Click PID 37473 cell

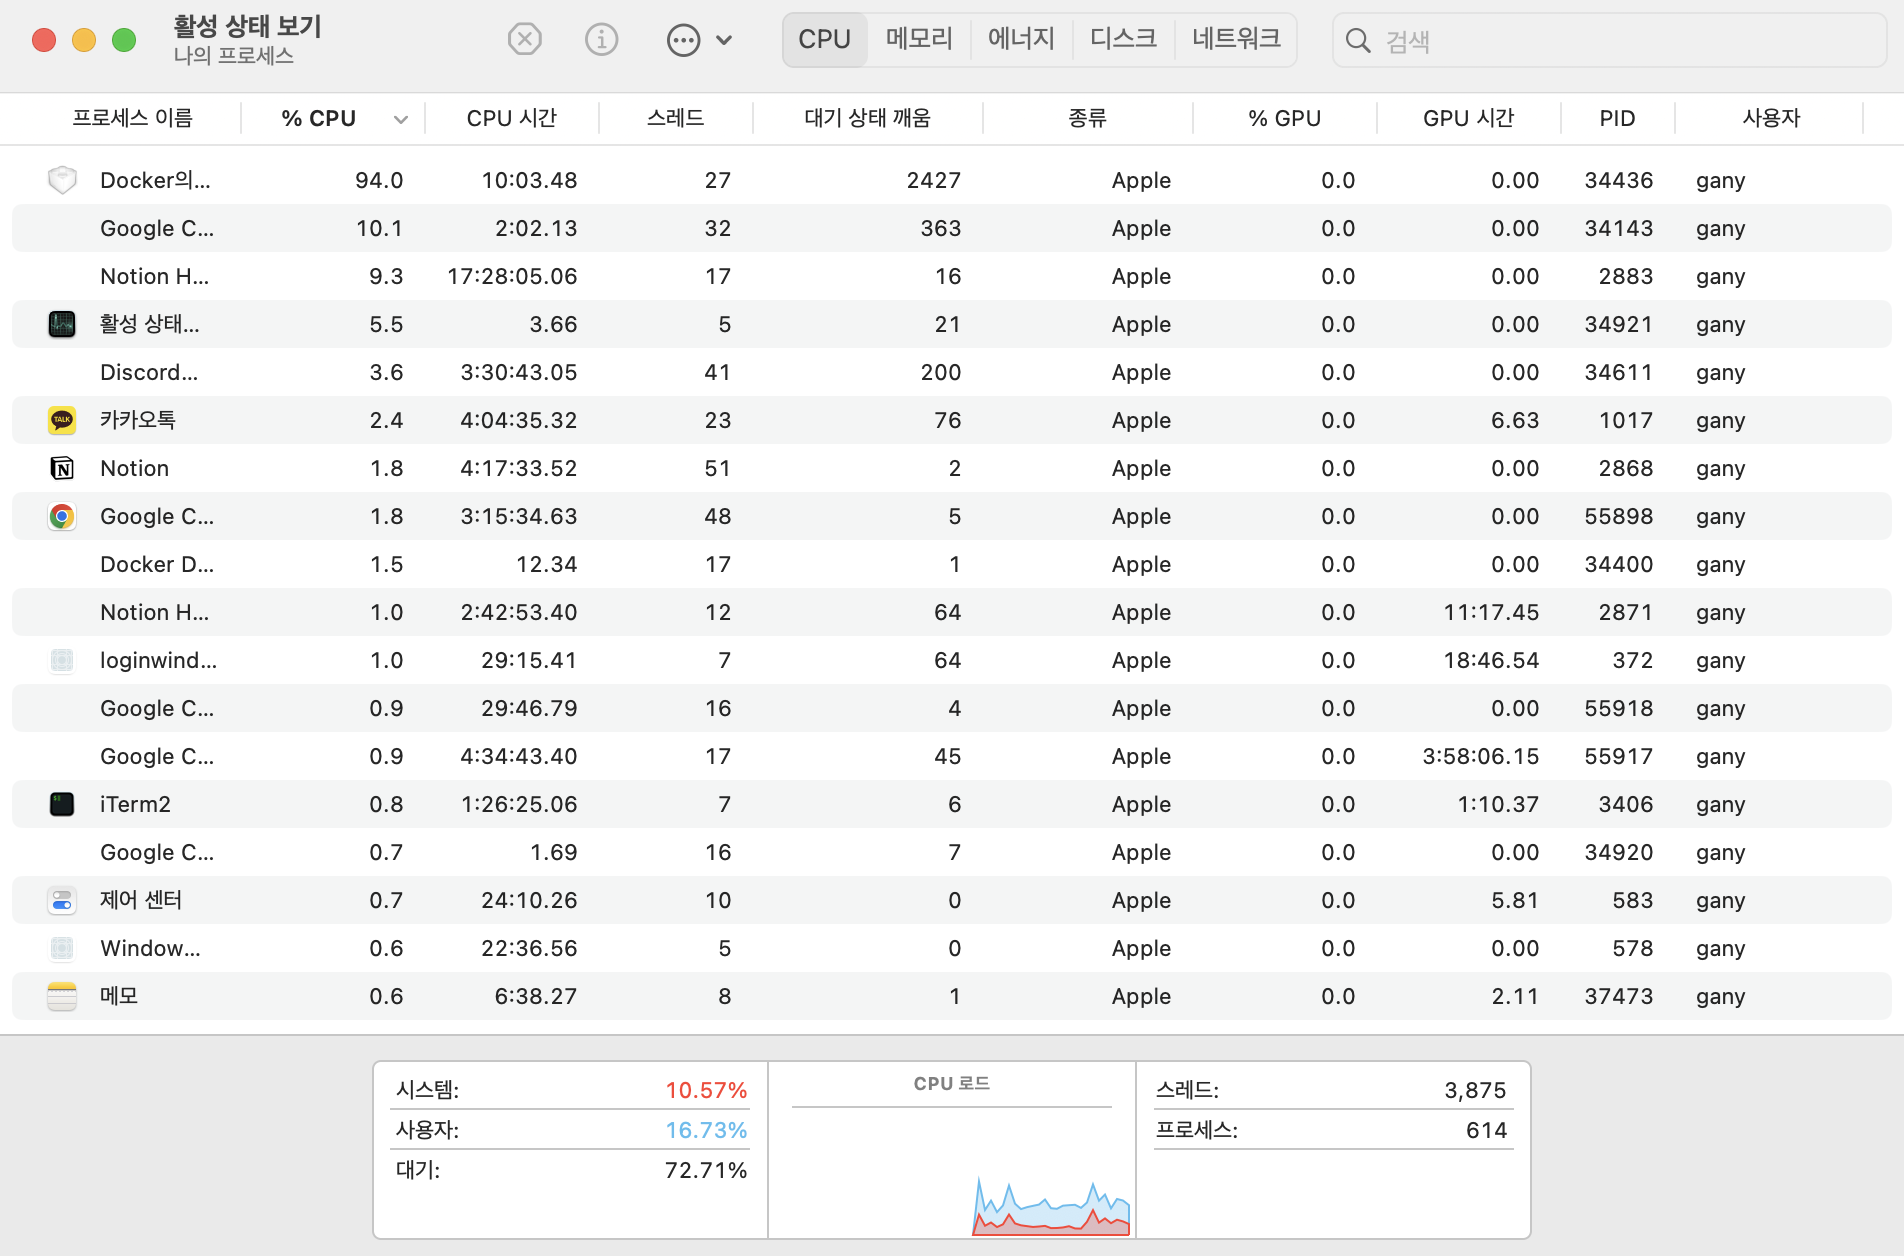click(x=1618, y=996)
